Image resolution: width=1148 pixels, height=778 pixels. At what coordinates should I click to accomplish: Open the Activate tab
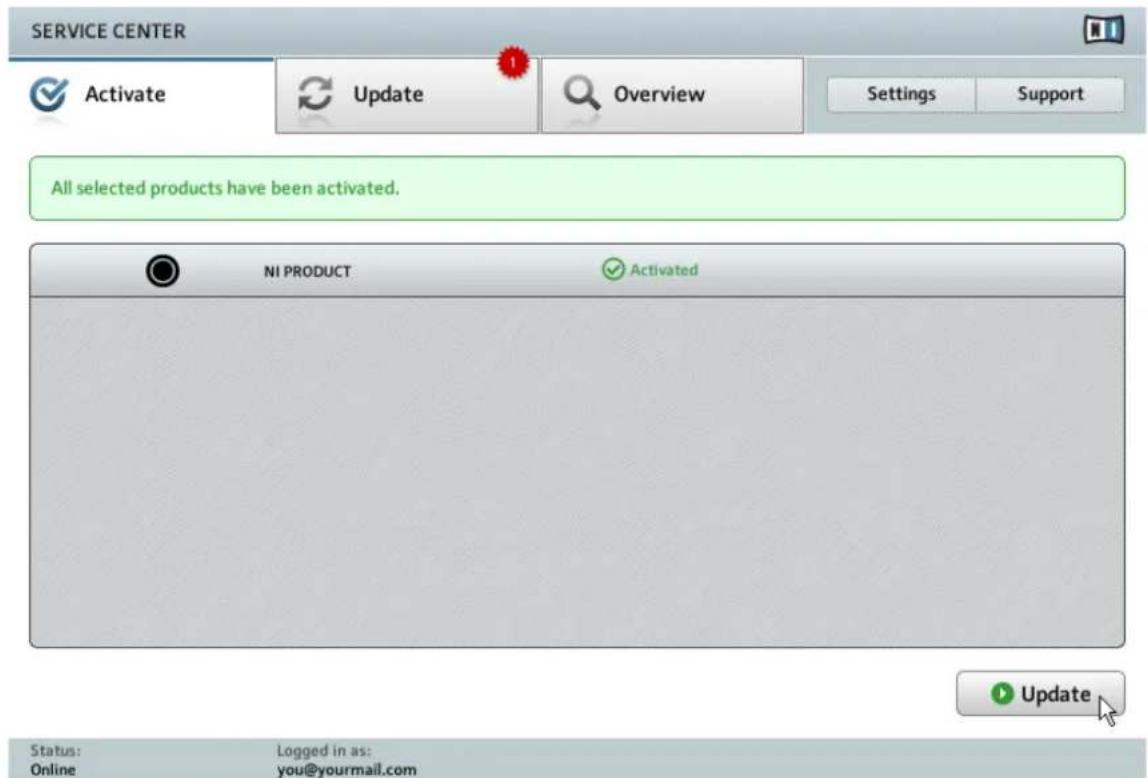(141, 95)
